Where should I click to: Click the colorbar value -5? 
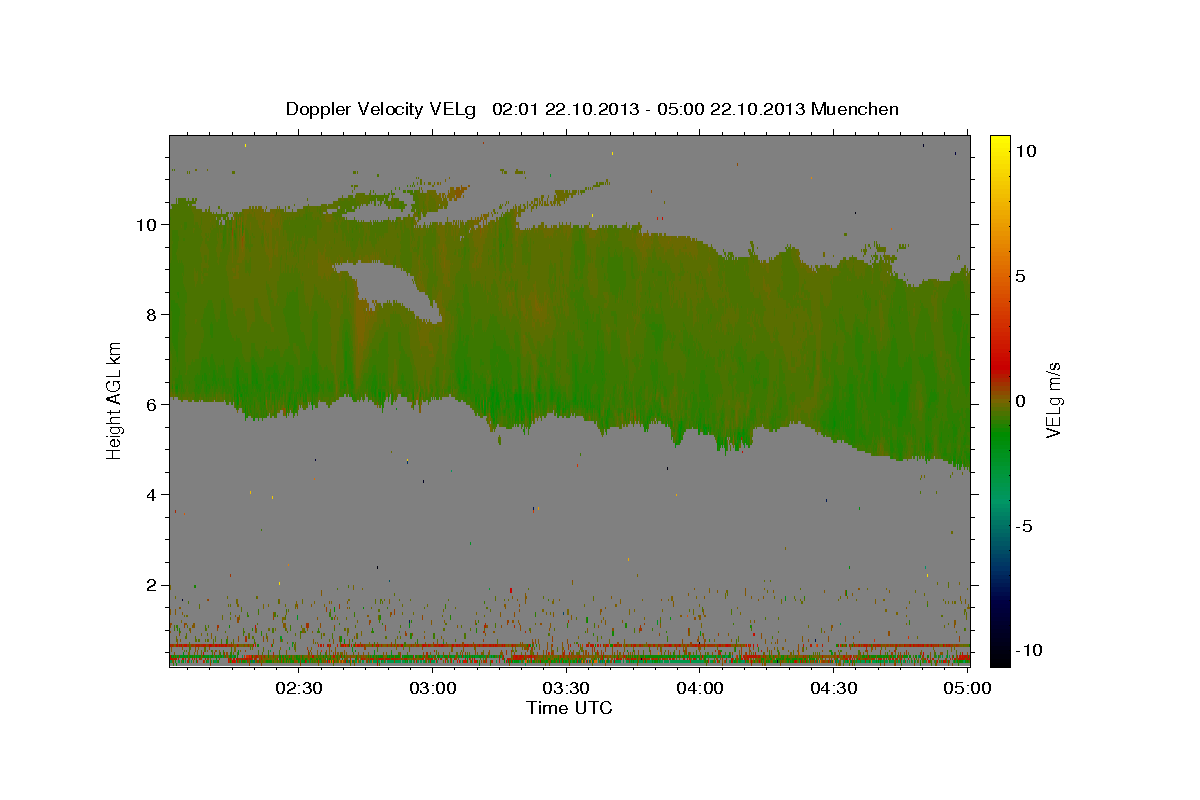click(1024, 525)
